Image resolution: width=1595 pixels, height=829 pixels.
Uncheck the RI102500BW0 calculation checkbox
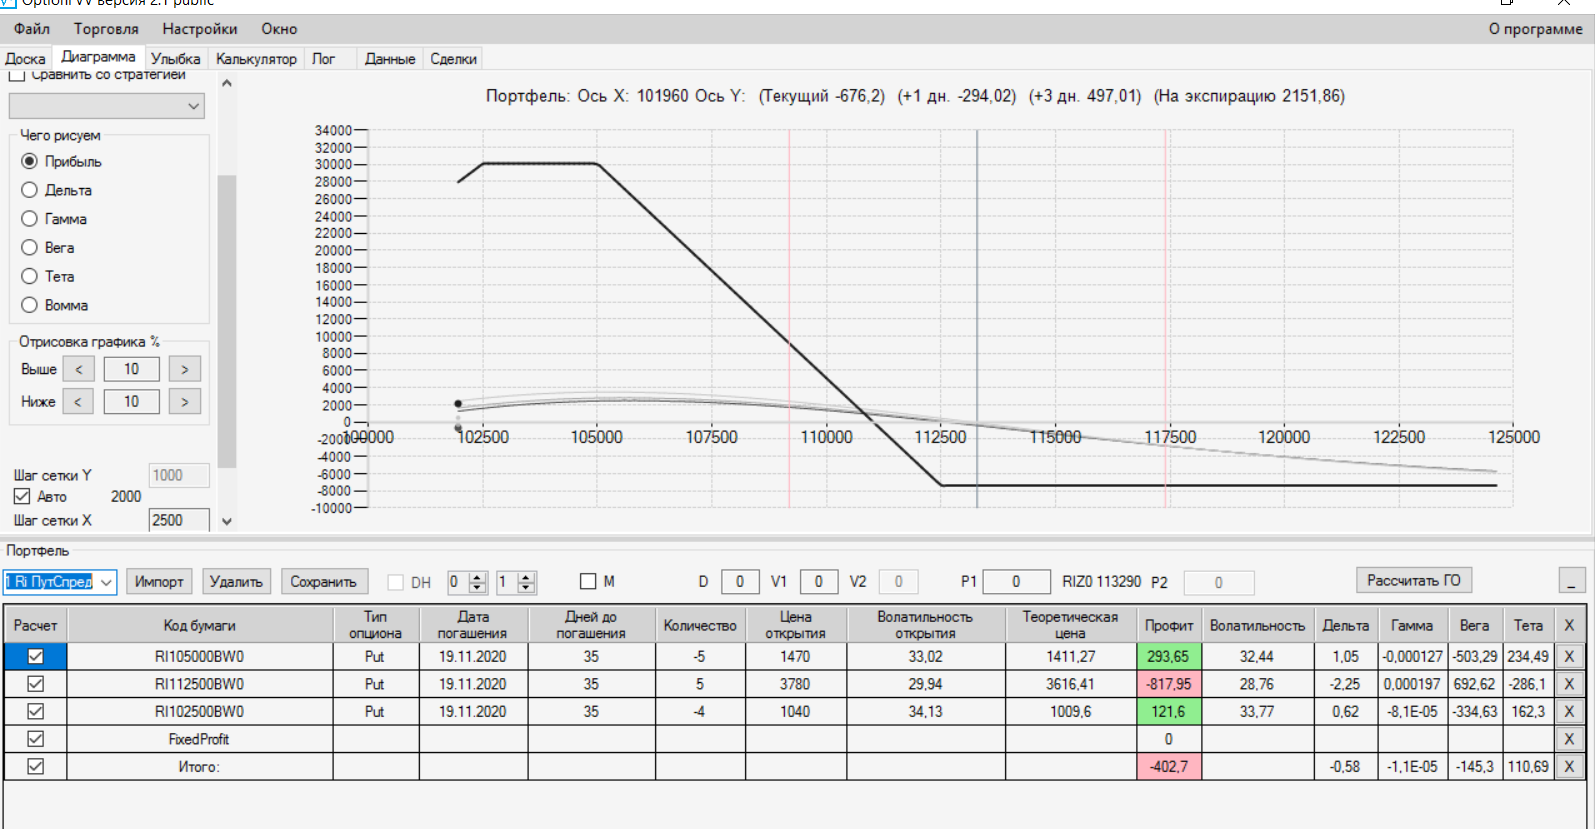click(36, 711)
